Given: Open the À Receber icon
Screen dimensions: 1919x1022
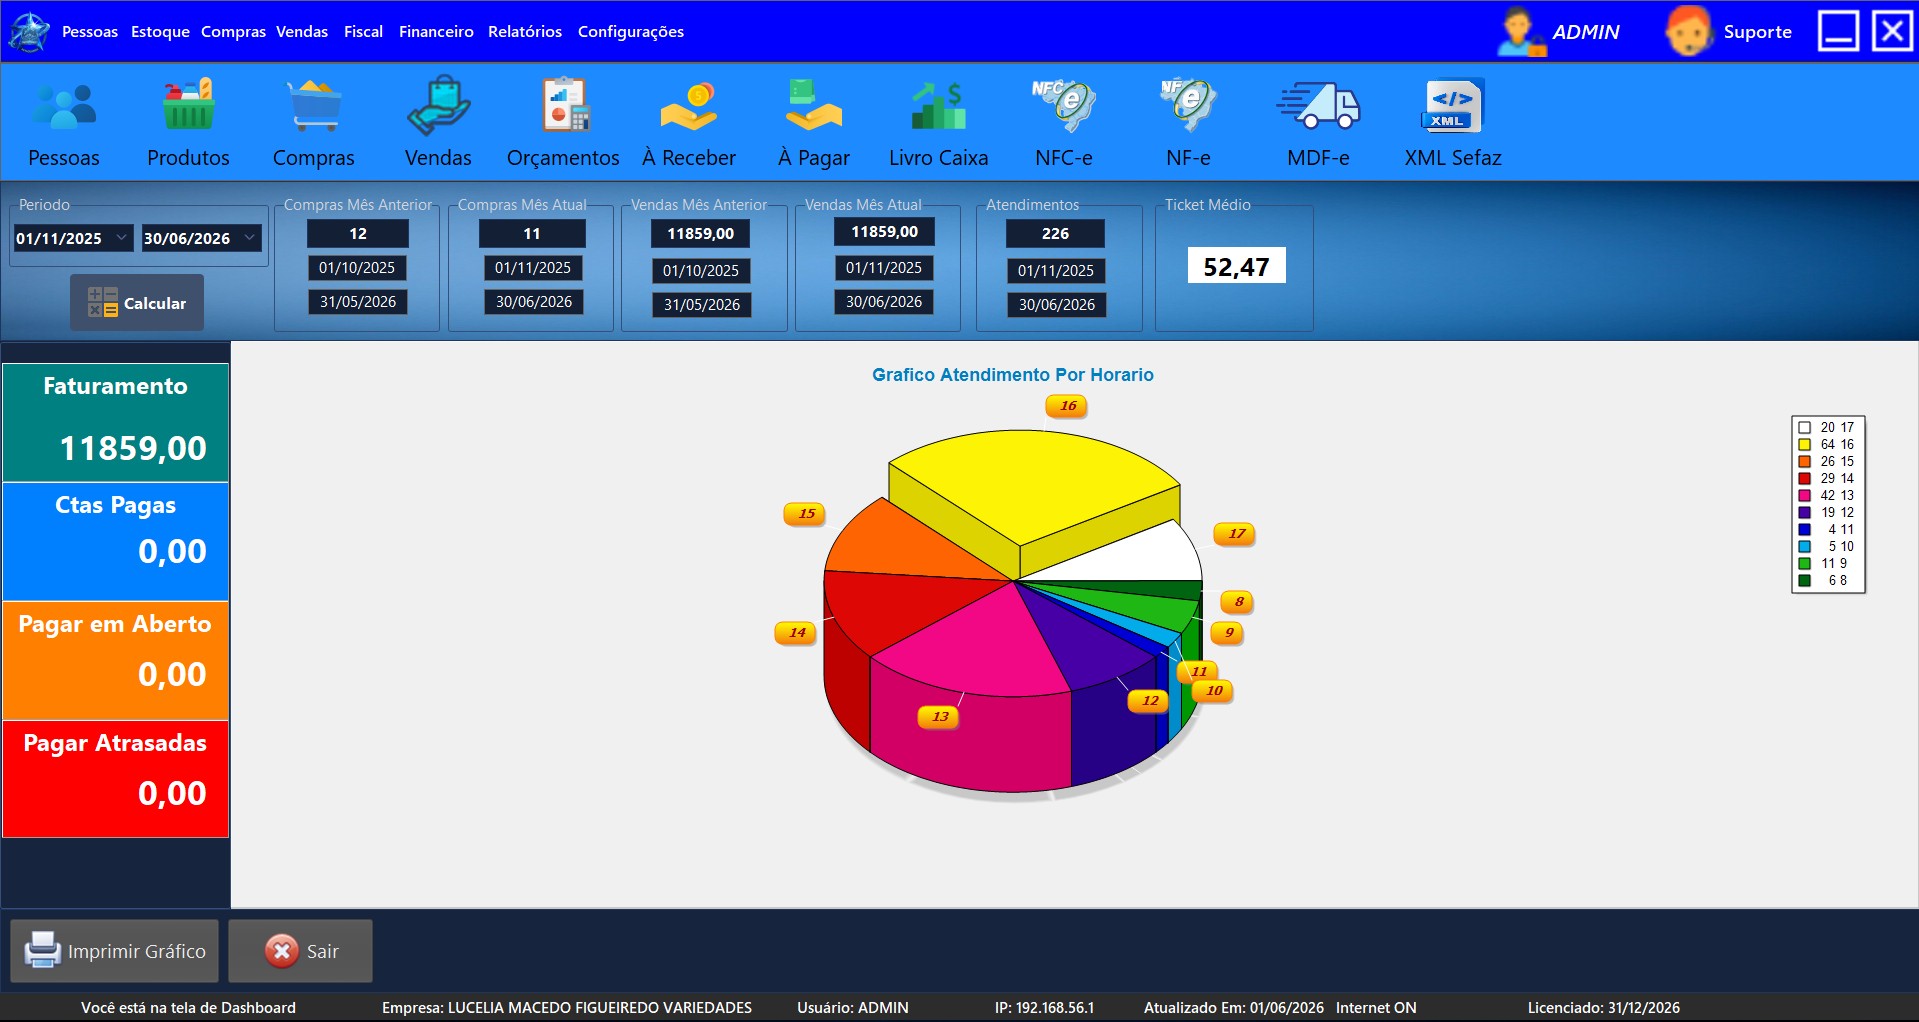Looking at the screenshot, I should tap(689, 106).
